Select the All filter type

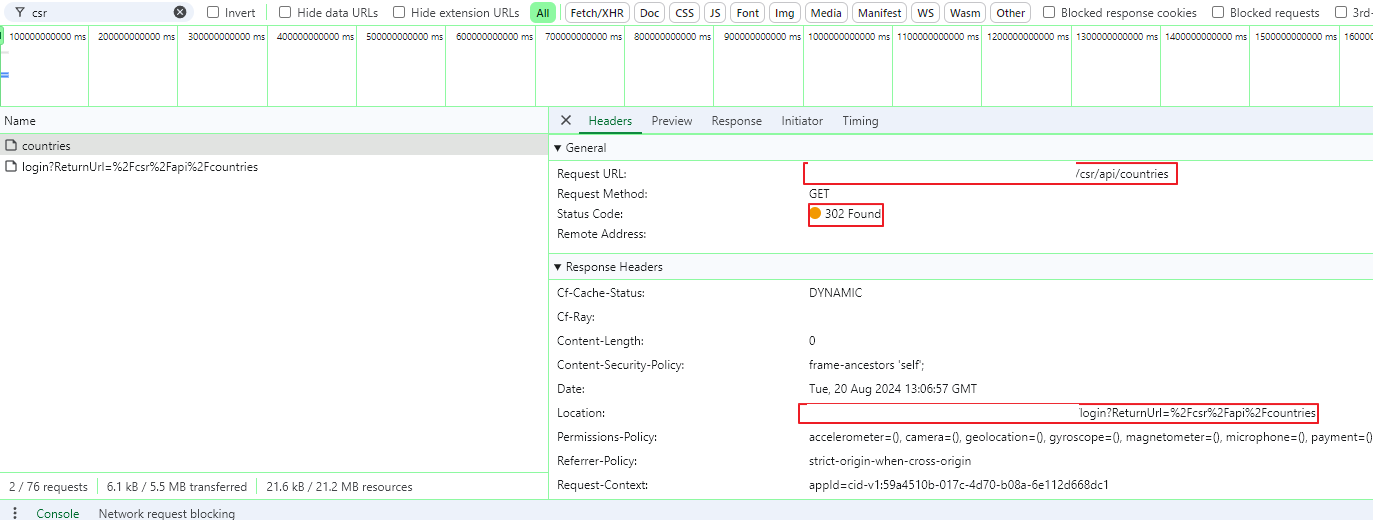click(x=543, y=13)
